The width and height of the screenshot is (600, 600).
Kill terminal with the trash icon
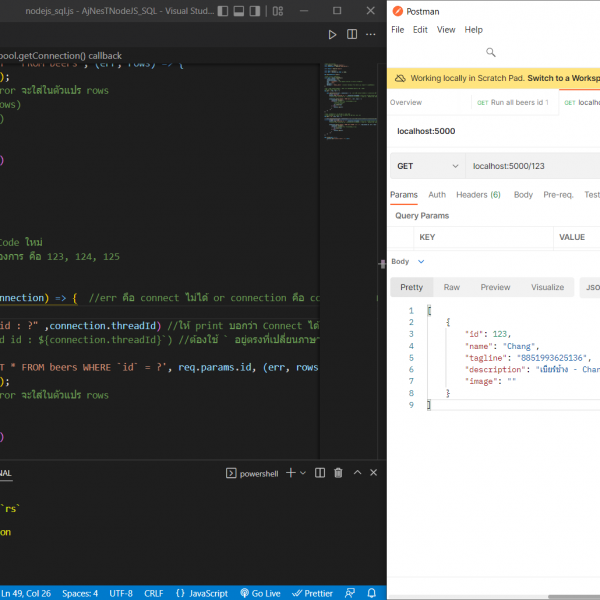(338, 473)
